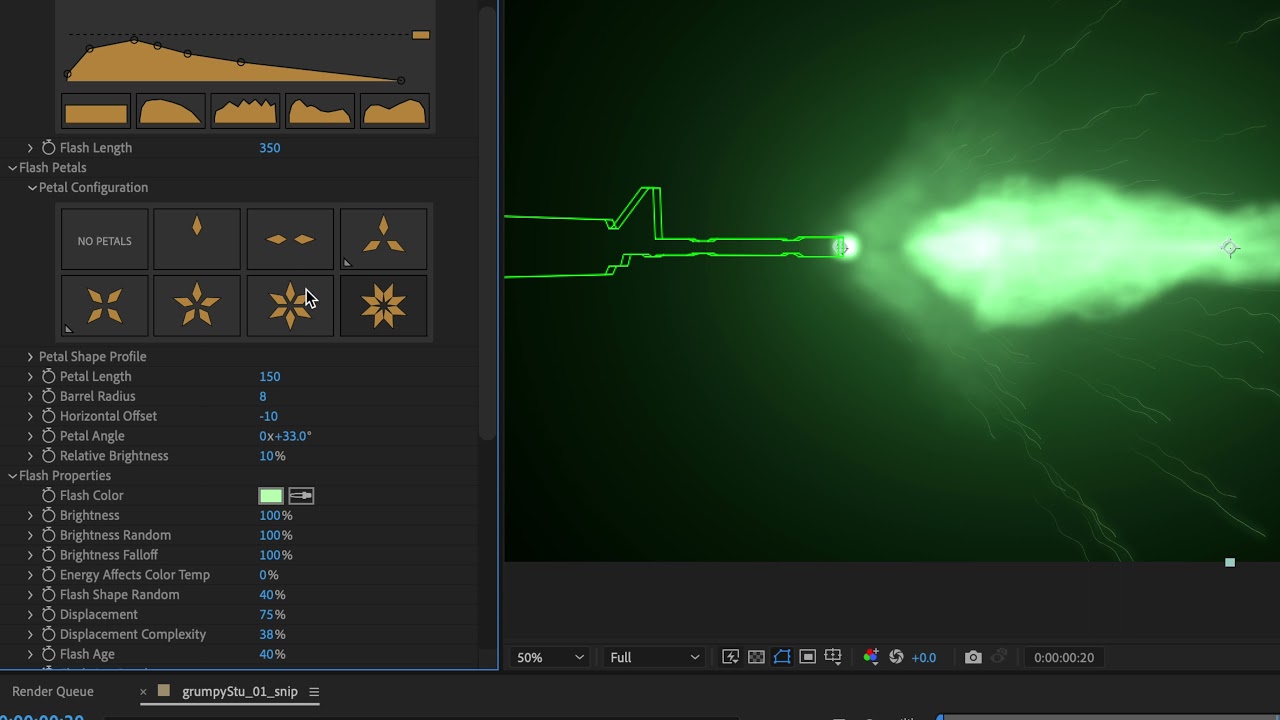Expand the Petal Angle property

point(30,436)
